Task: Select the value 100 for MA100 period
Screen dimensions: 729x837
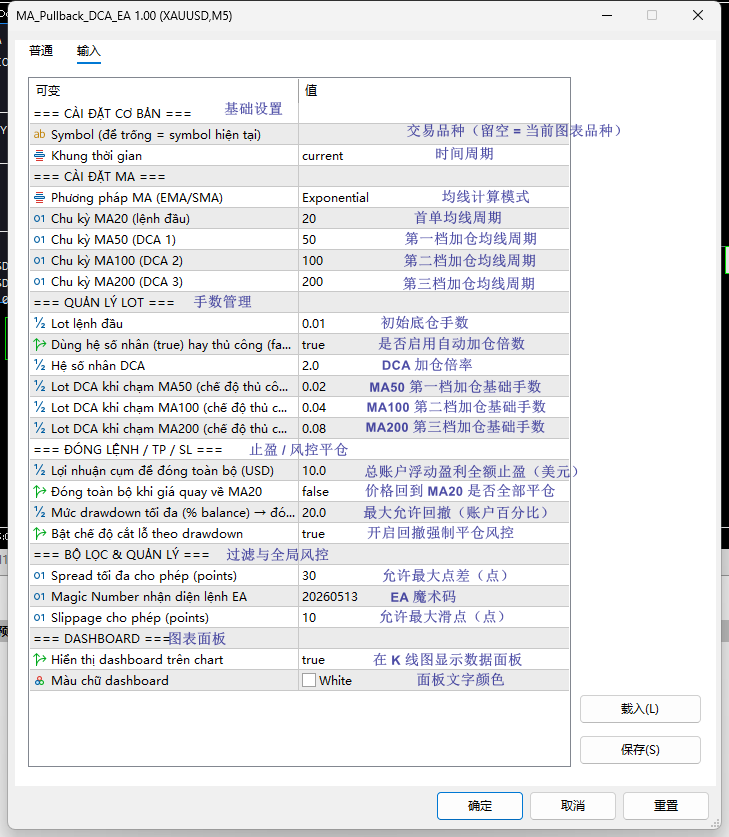Action: point(313,261)
